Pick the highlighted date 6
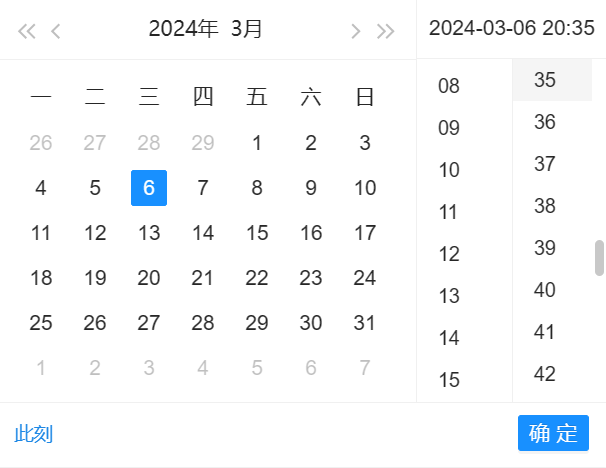The height and width of the screenshot is (468, 606). click(x=149, y=188)
